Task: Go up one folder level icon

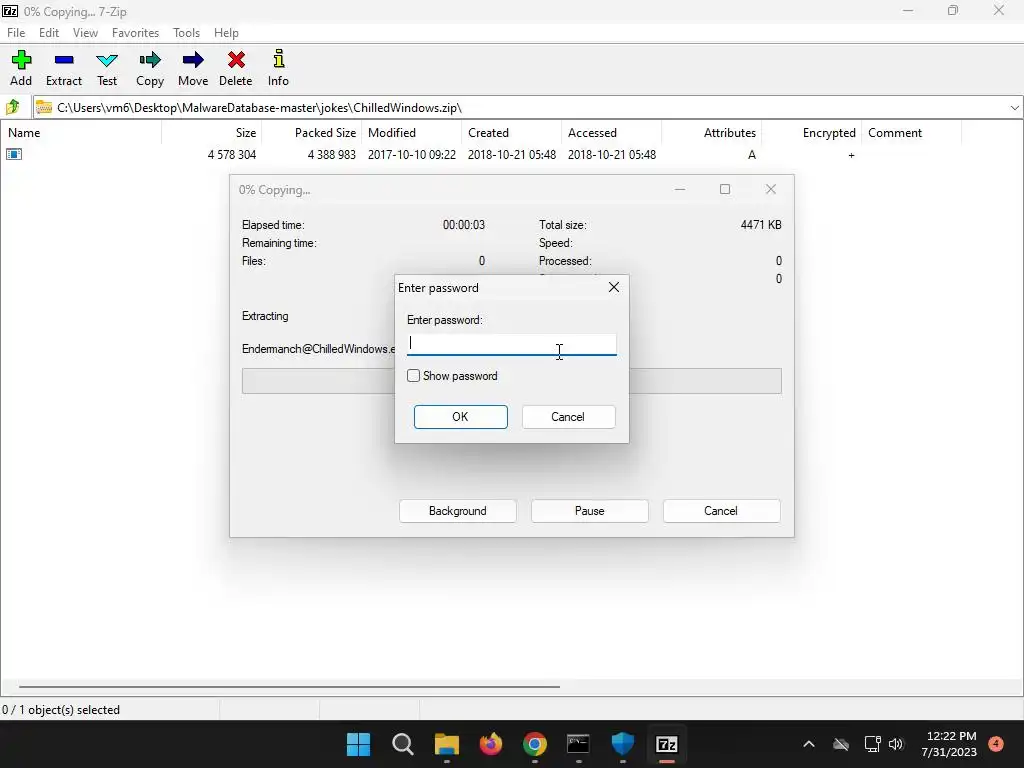Action: (12, 107)
